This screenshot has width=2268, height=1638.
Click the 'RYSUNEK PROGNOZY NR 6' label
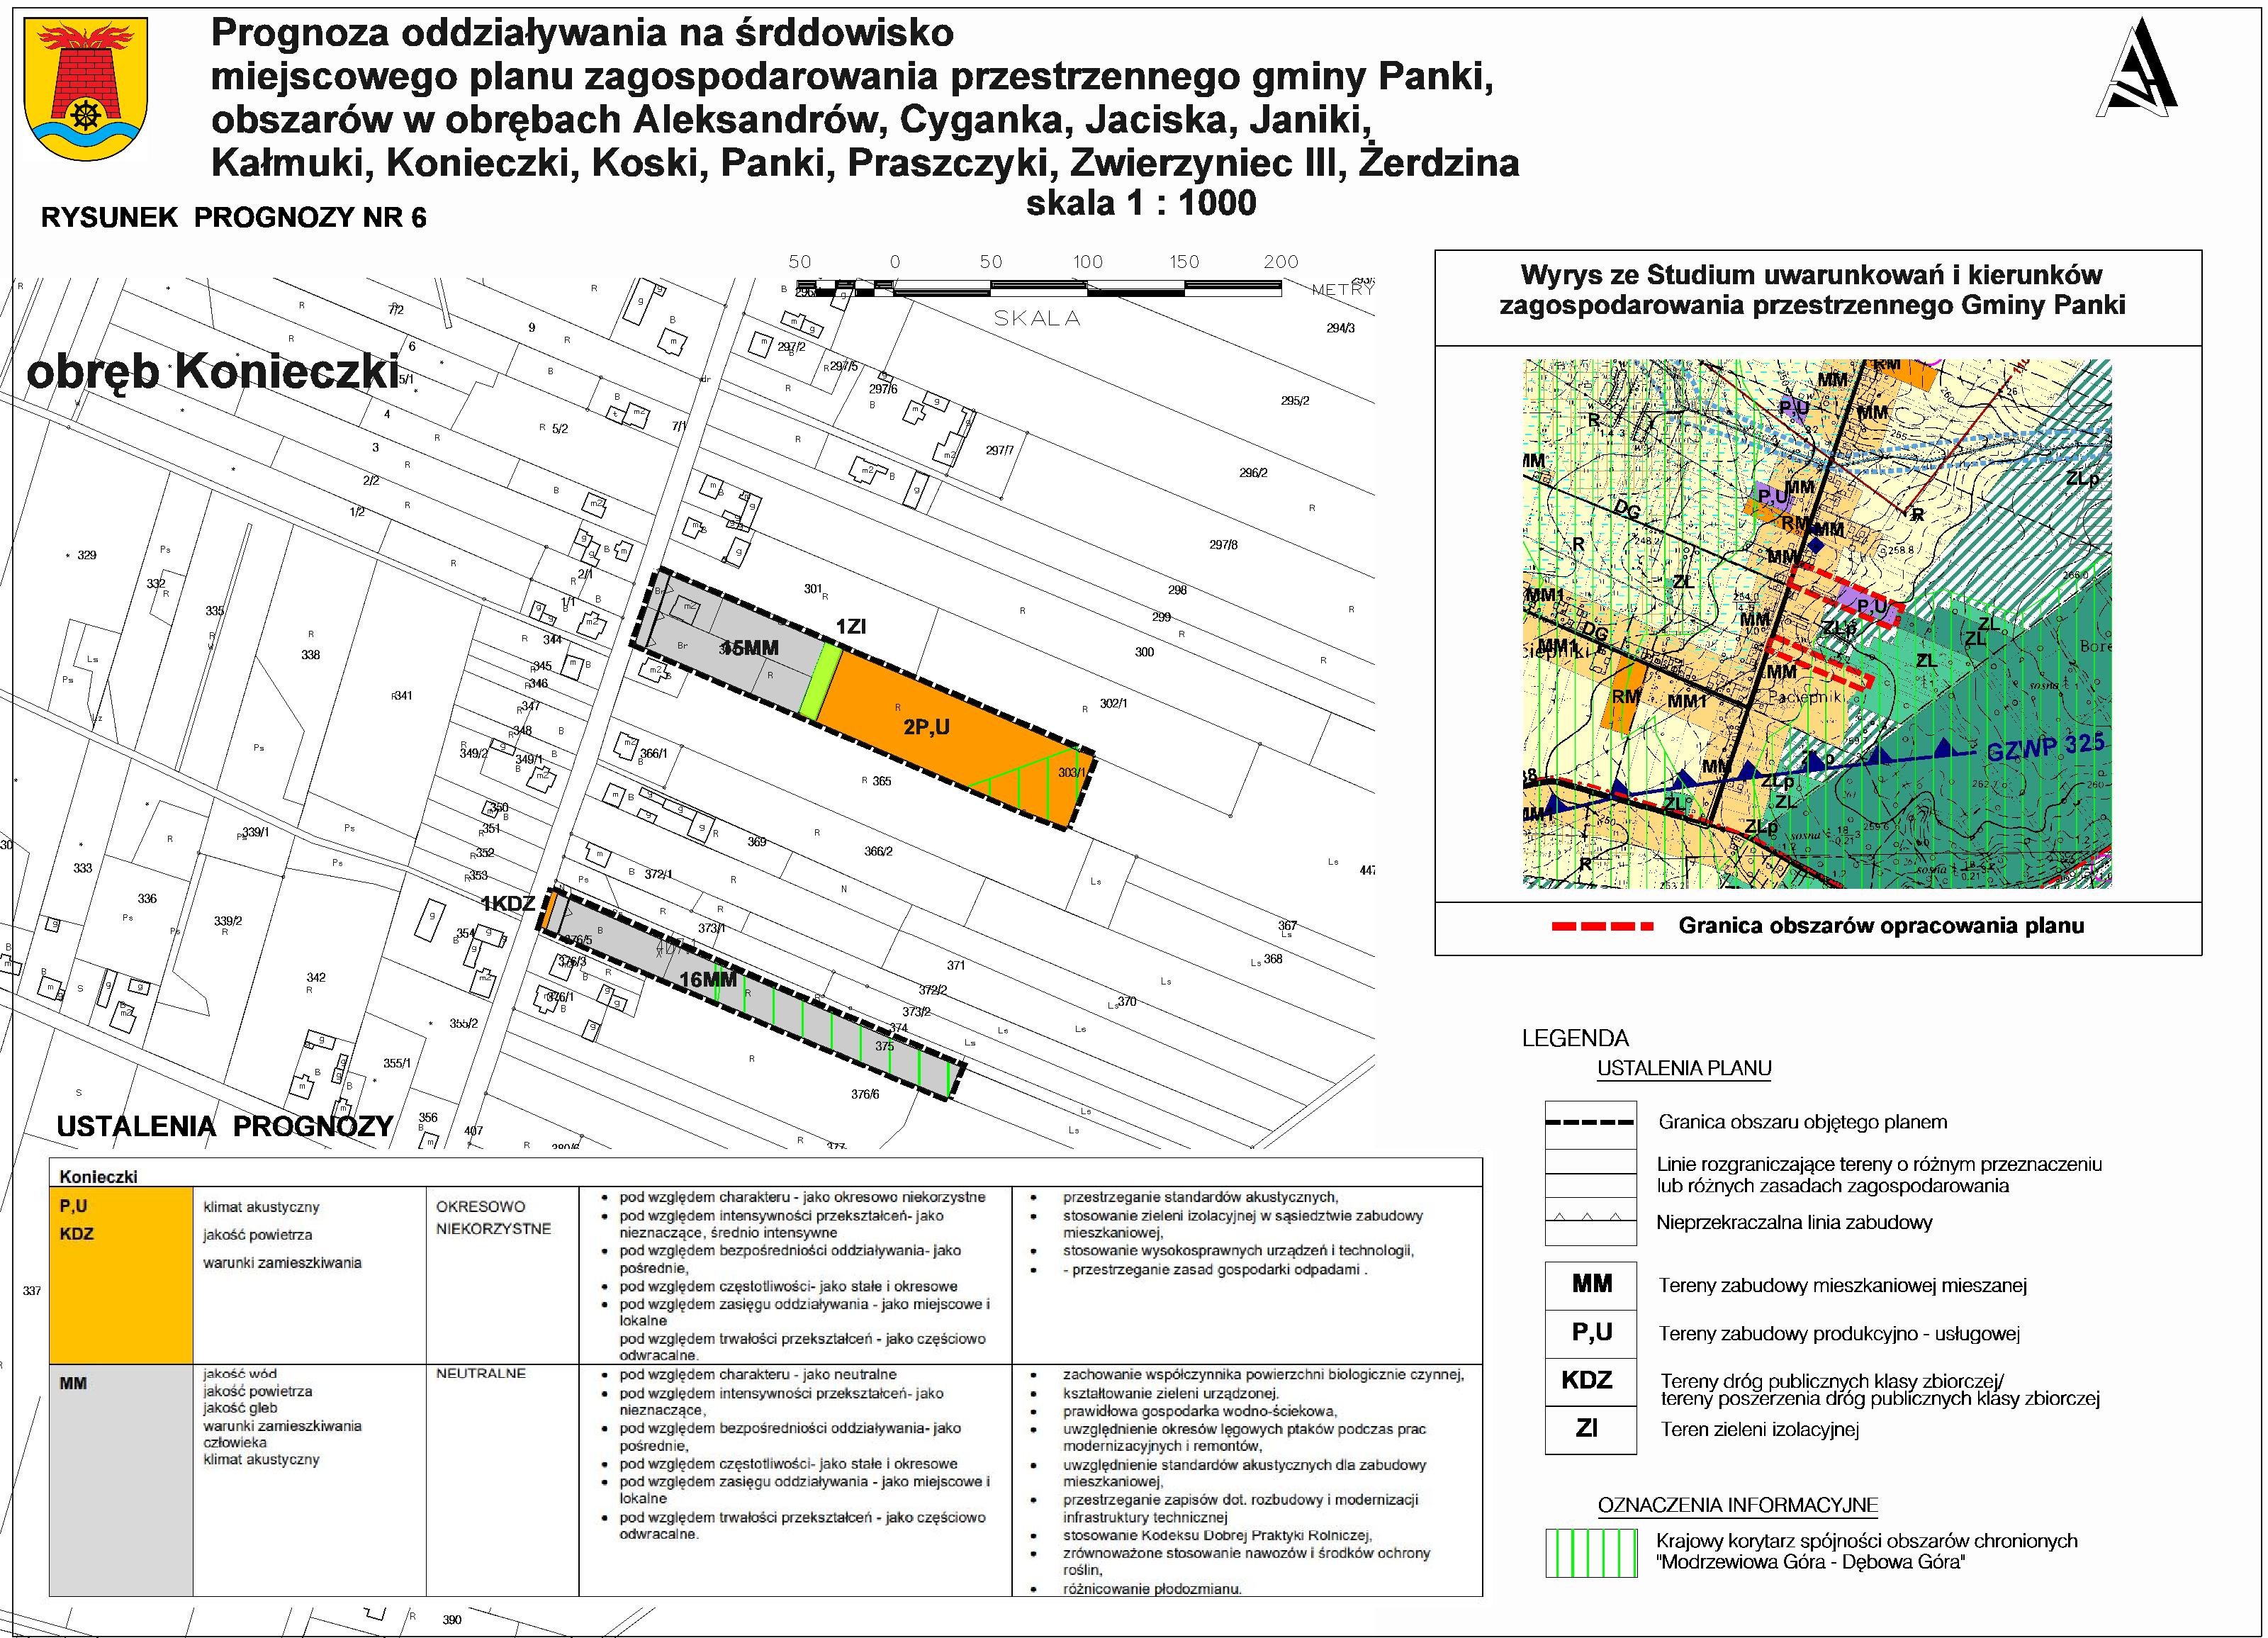[234, 217]
